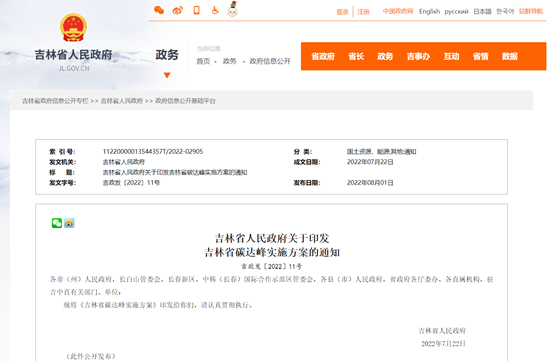The image size is (550, 361).
Task: Enable accessibility mode wheelchair icon
Action: tap(215, 10)
